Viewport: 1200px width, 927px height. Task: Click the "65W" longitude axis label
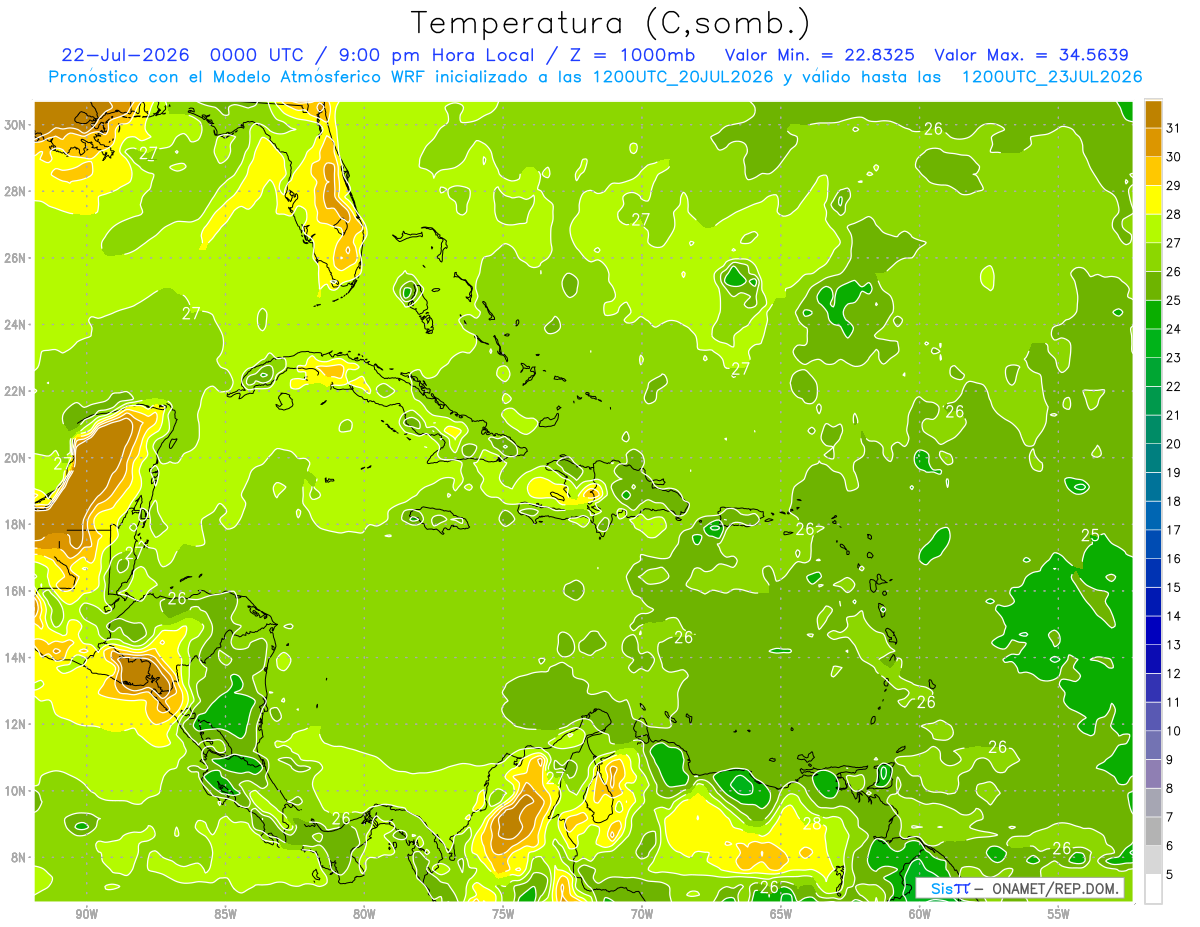tap(781, 914)
